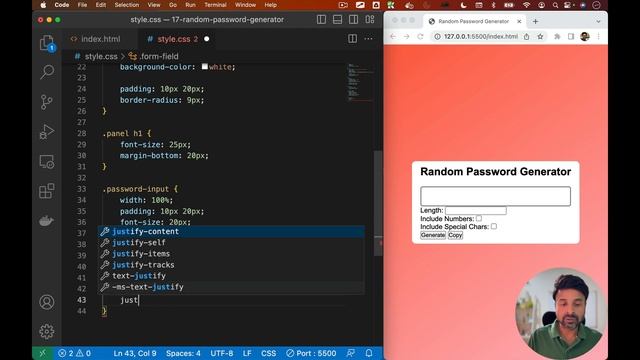640x360 pixels.
Task: Change language mode via CSS status item
Action: click(x=268, y=353)
